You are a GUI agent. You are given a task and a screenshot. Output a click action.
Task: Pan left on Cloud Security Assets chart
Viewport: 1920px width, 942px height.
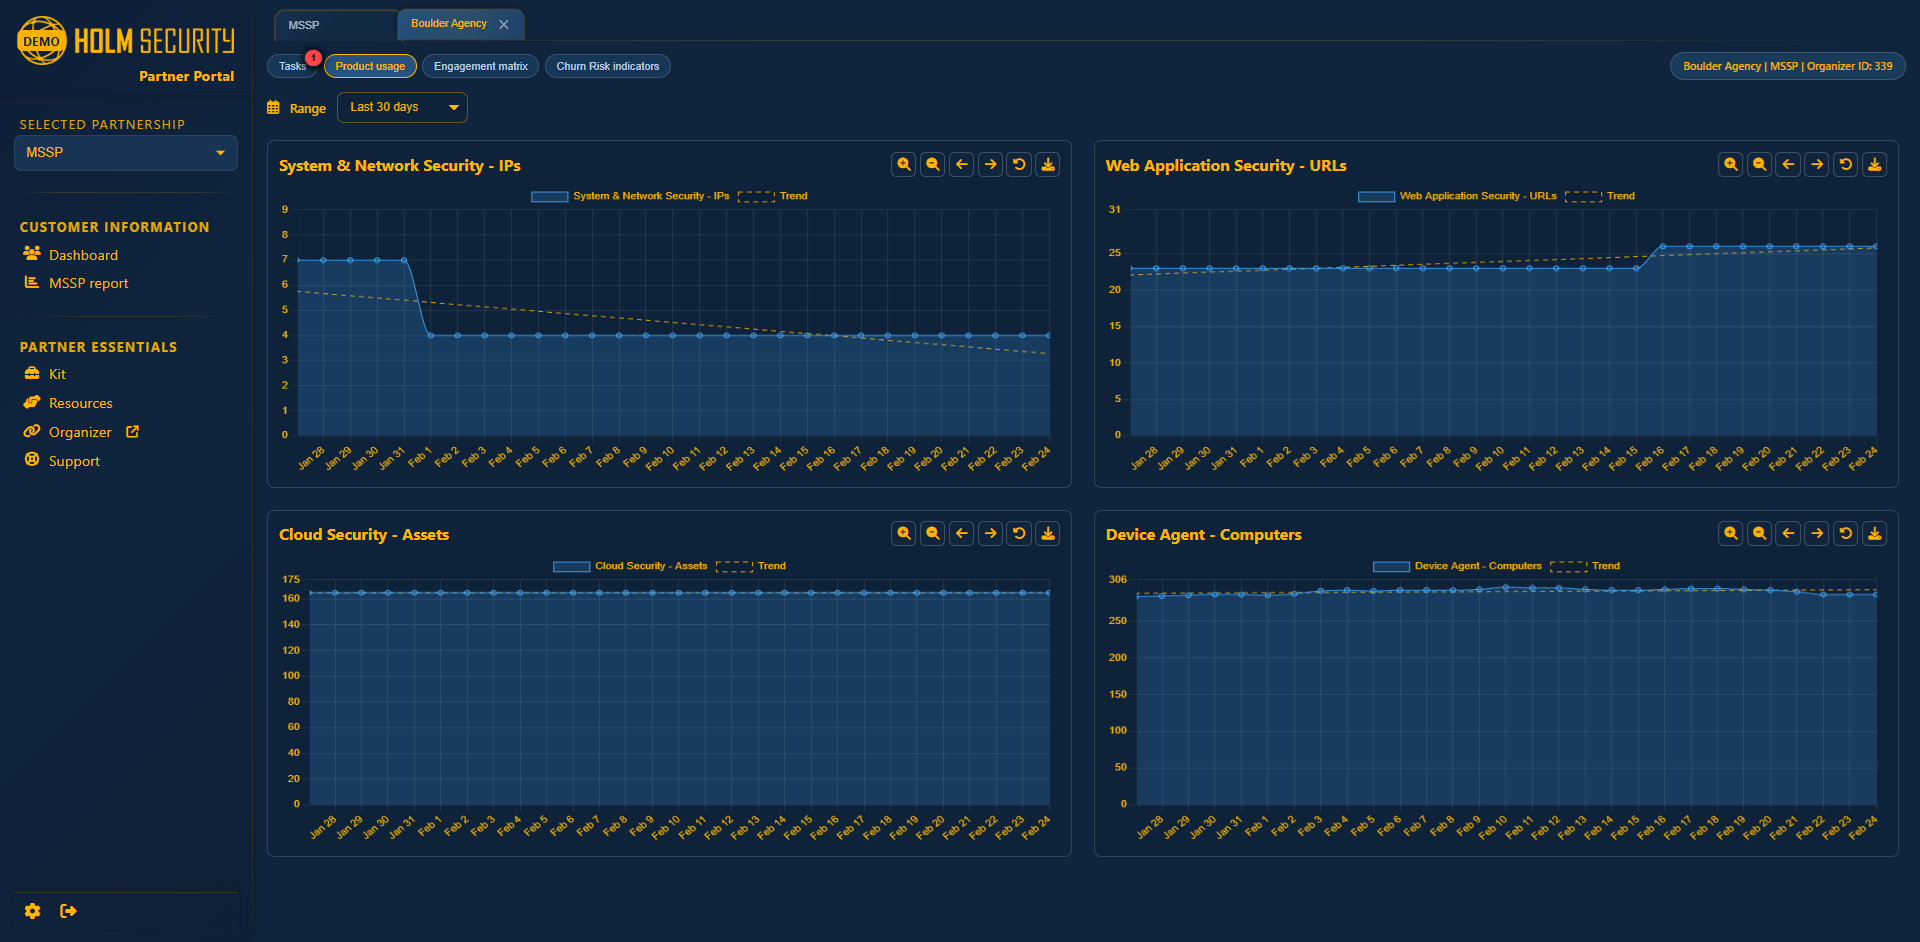(x=962, y=534)
